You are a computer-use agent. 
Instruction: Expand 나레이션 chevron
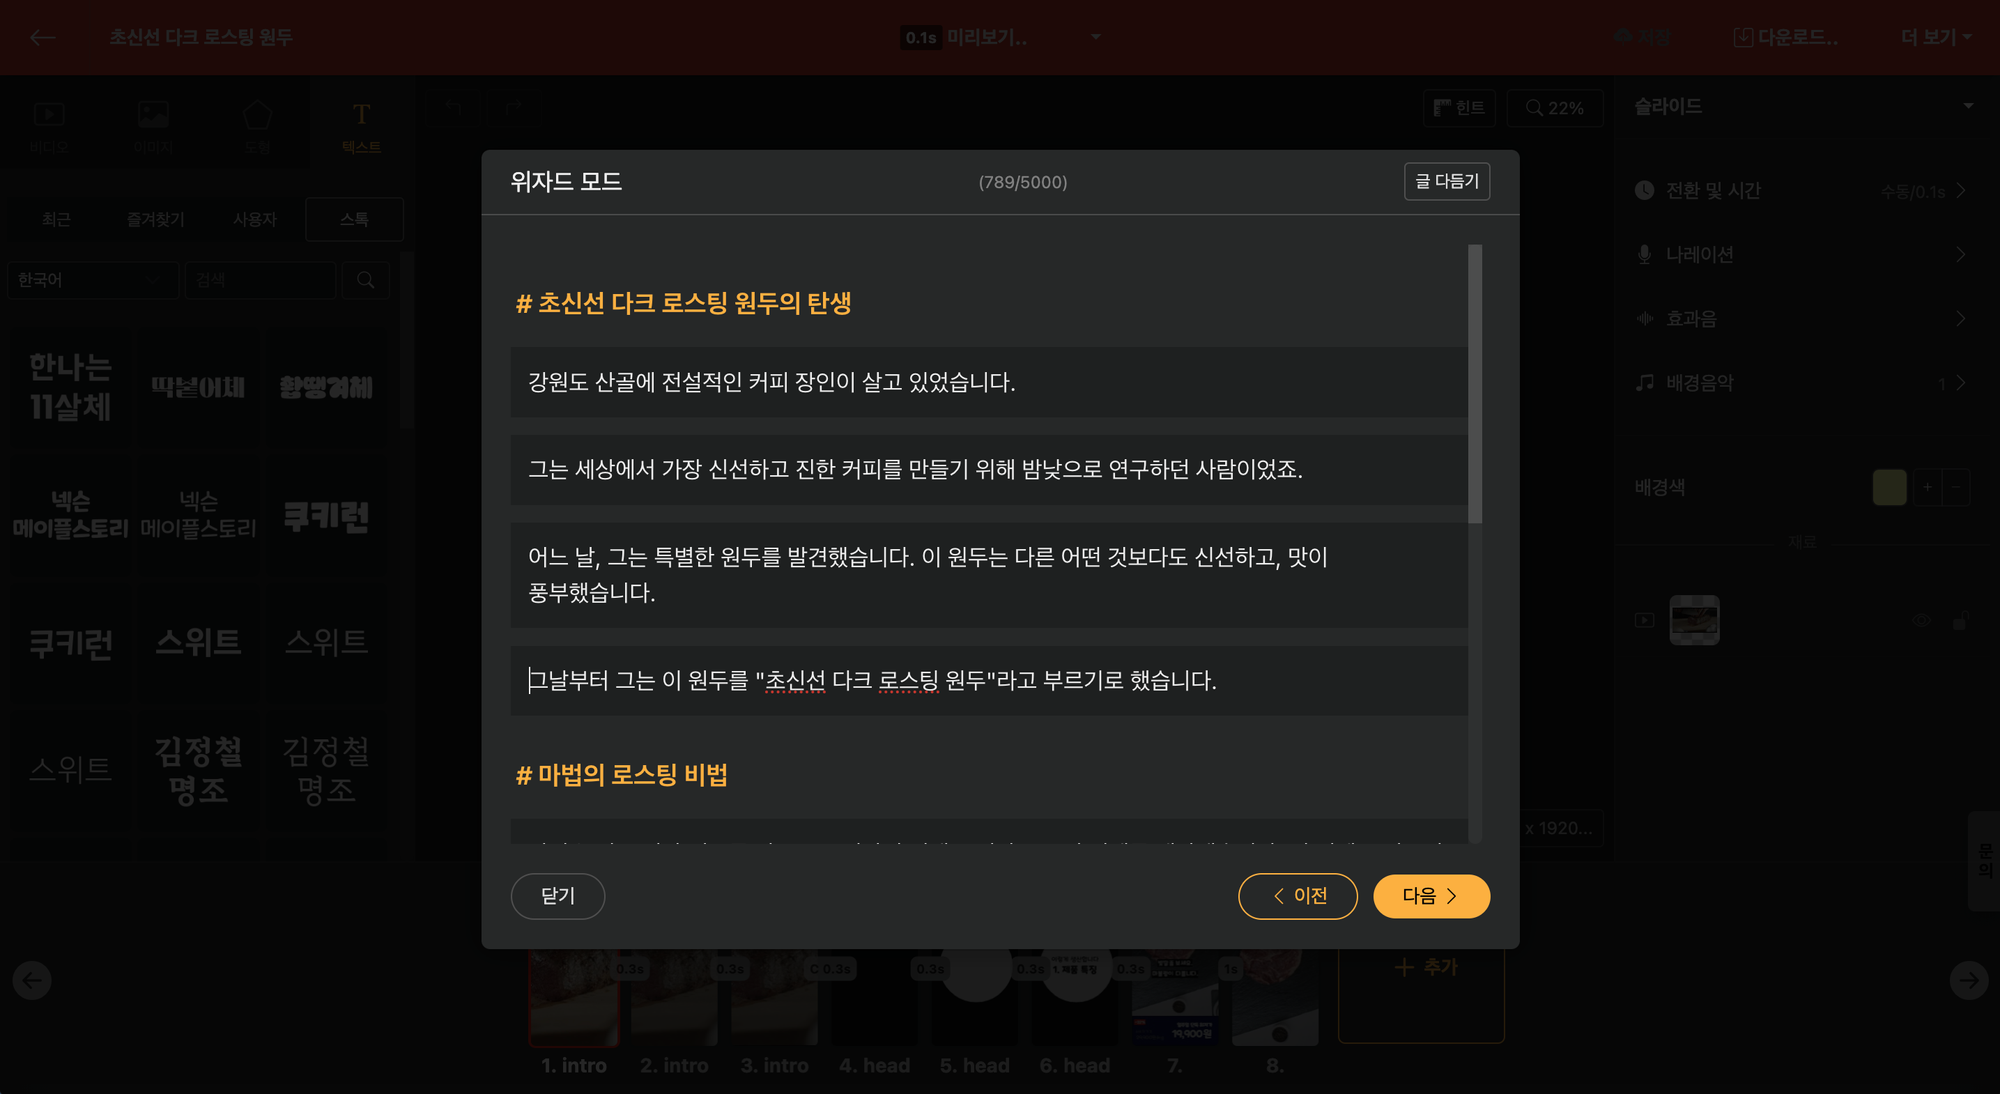click(x=1961, y=254)
